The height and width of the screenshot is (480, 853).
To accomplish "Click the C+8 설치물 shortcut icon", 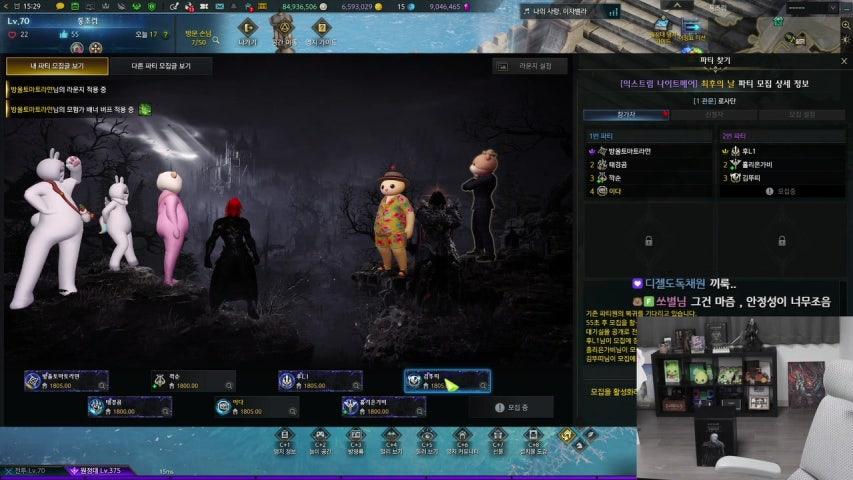I will (x=533, y=435).
